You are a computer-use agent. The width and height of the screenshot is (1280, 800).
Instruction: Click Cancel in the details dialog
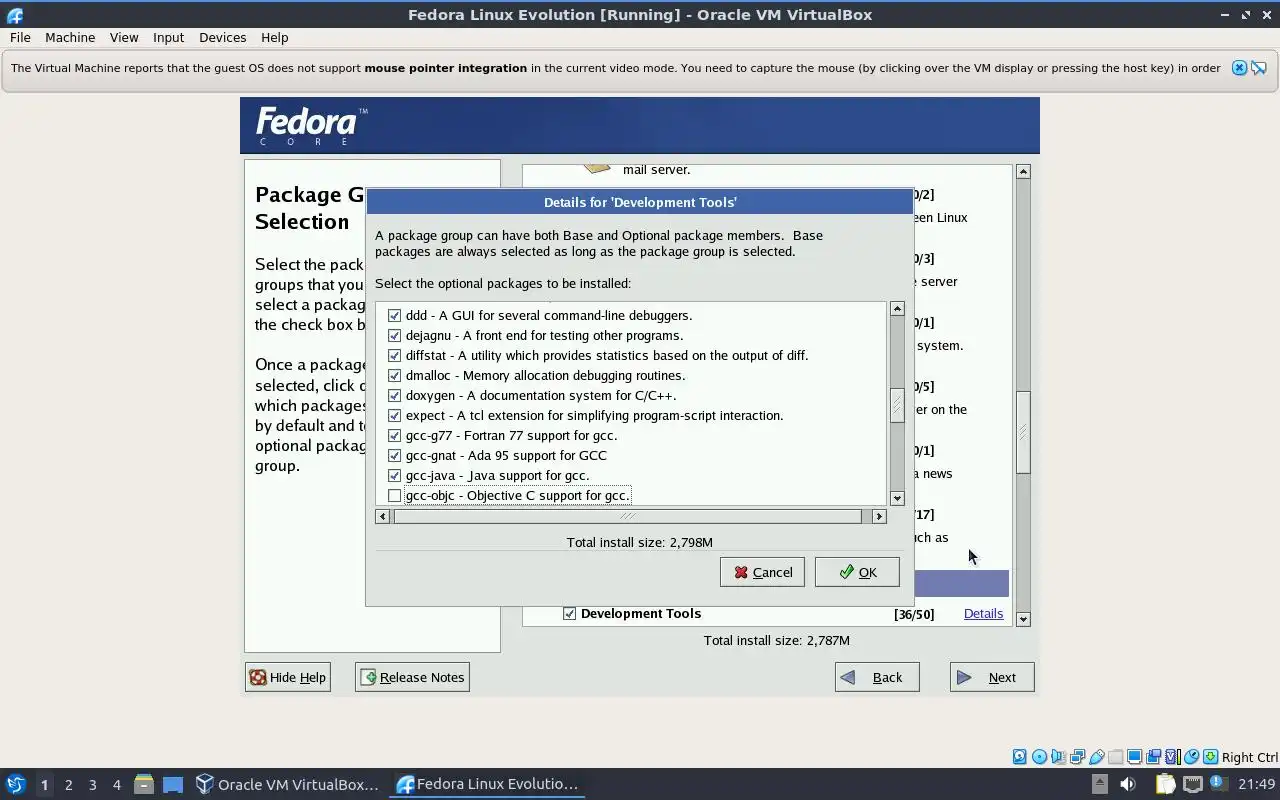click(762, 572)
